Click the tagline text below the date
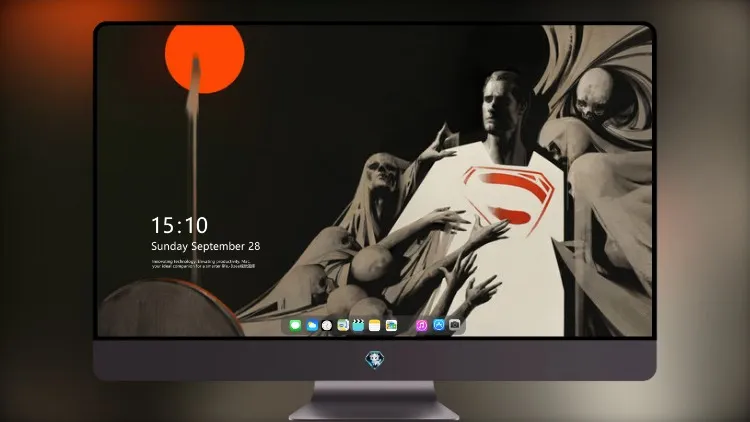 (203, 264)
